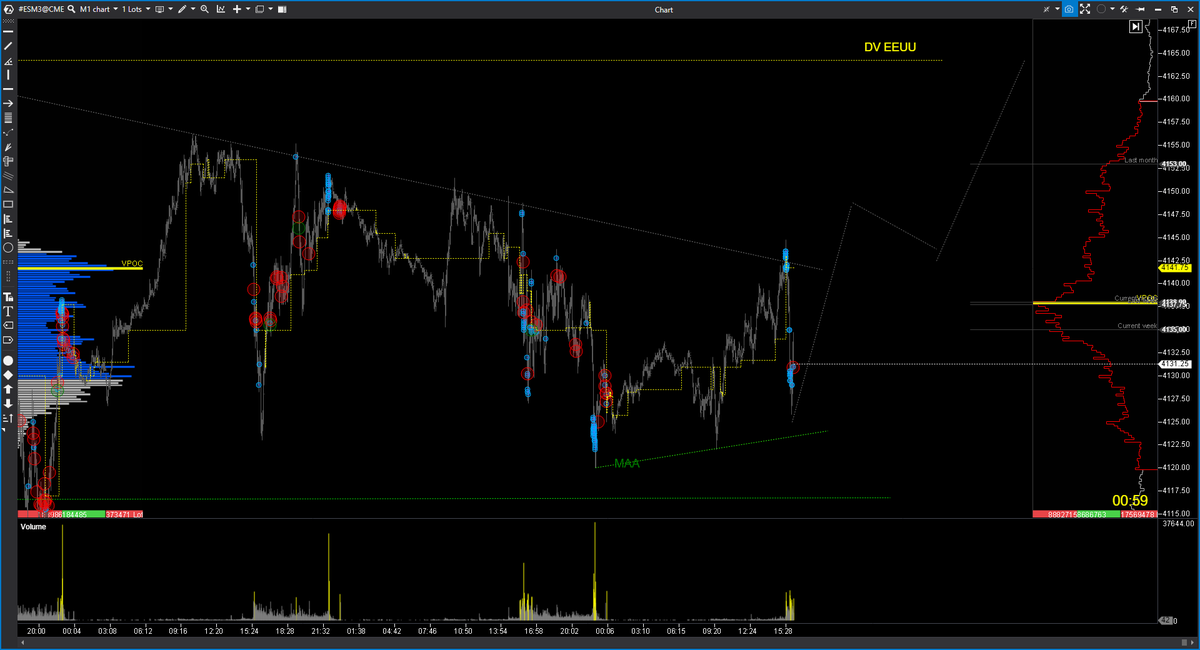Open the M1 chart timeframe dropdown
Image resolution: width=1200 pixels, height=650 pixels.
tap(99, 9)
